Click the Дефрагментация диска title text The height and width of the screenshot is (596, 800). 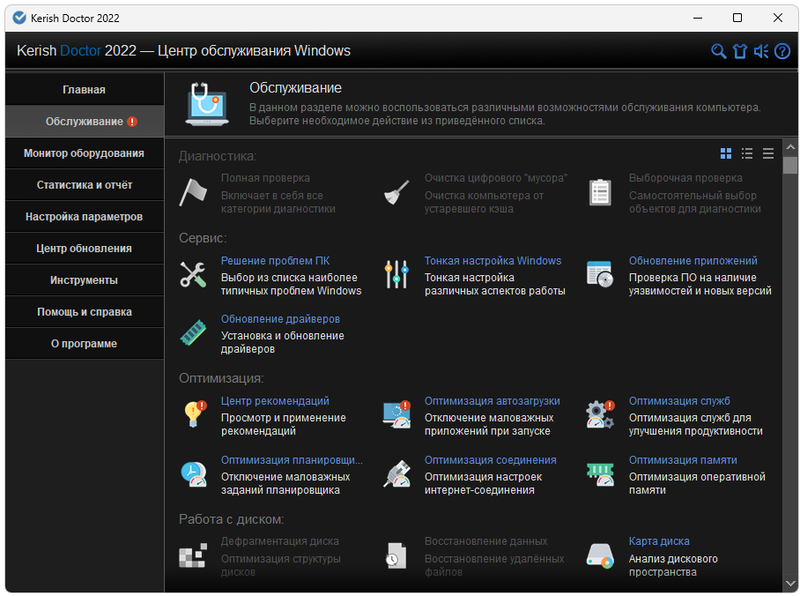point(280,541)
